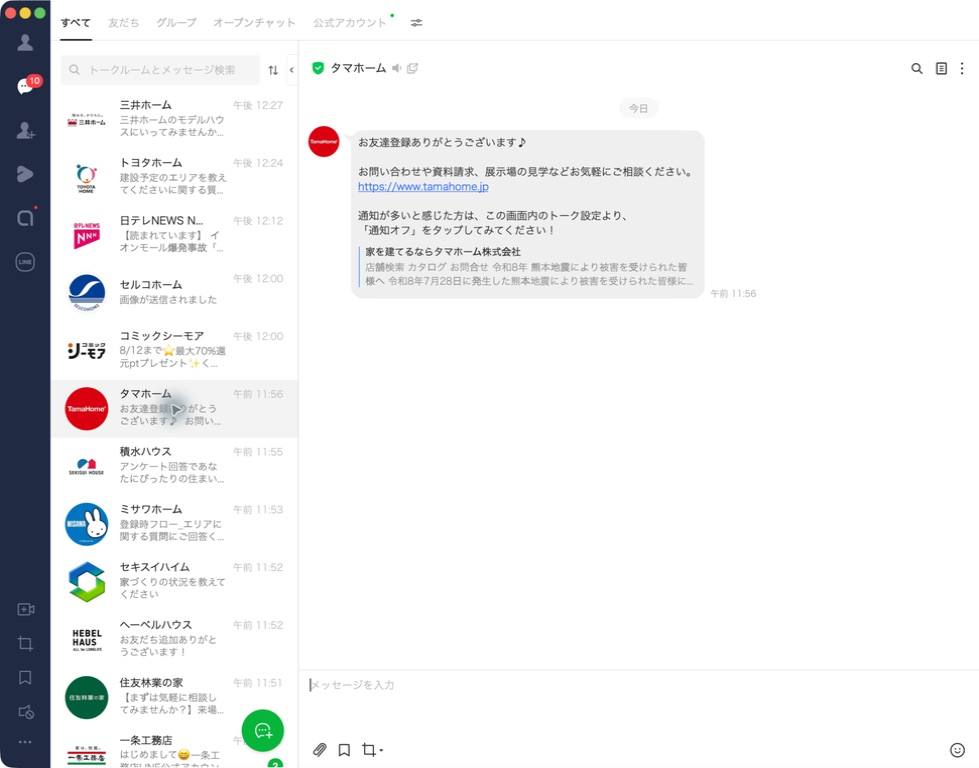The image size is (979, 768).
Task: Open the セルコホーム chat
Action: 174,292
